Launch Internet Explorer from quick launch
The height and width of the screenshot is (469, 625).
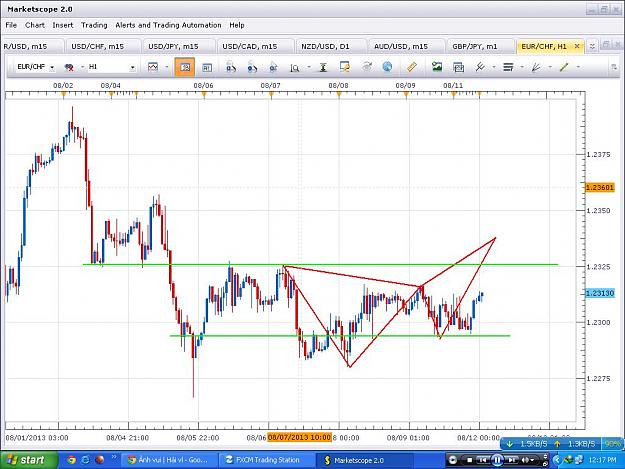pyautogui.click(x=85, y=460)
